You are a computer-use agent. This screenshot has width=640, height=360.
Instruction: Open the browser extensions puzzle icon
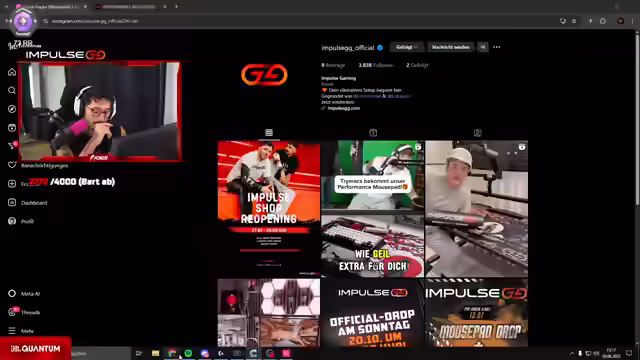point(603,21)
